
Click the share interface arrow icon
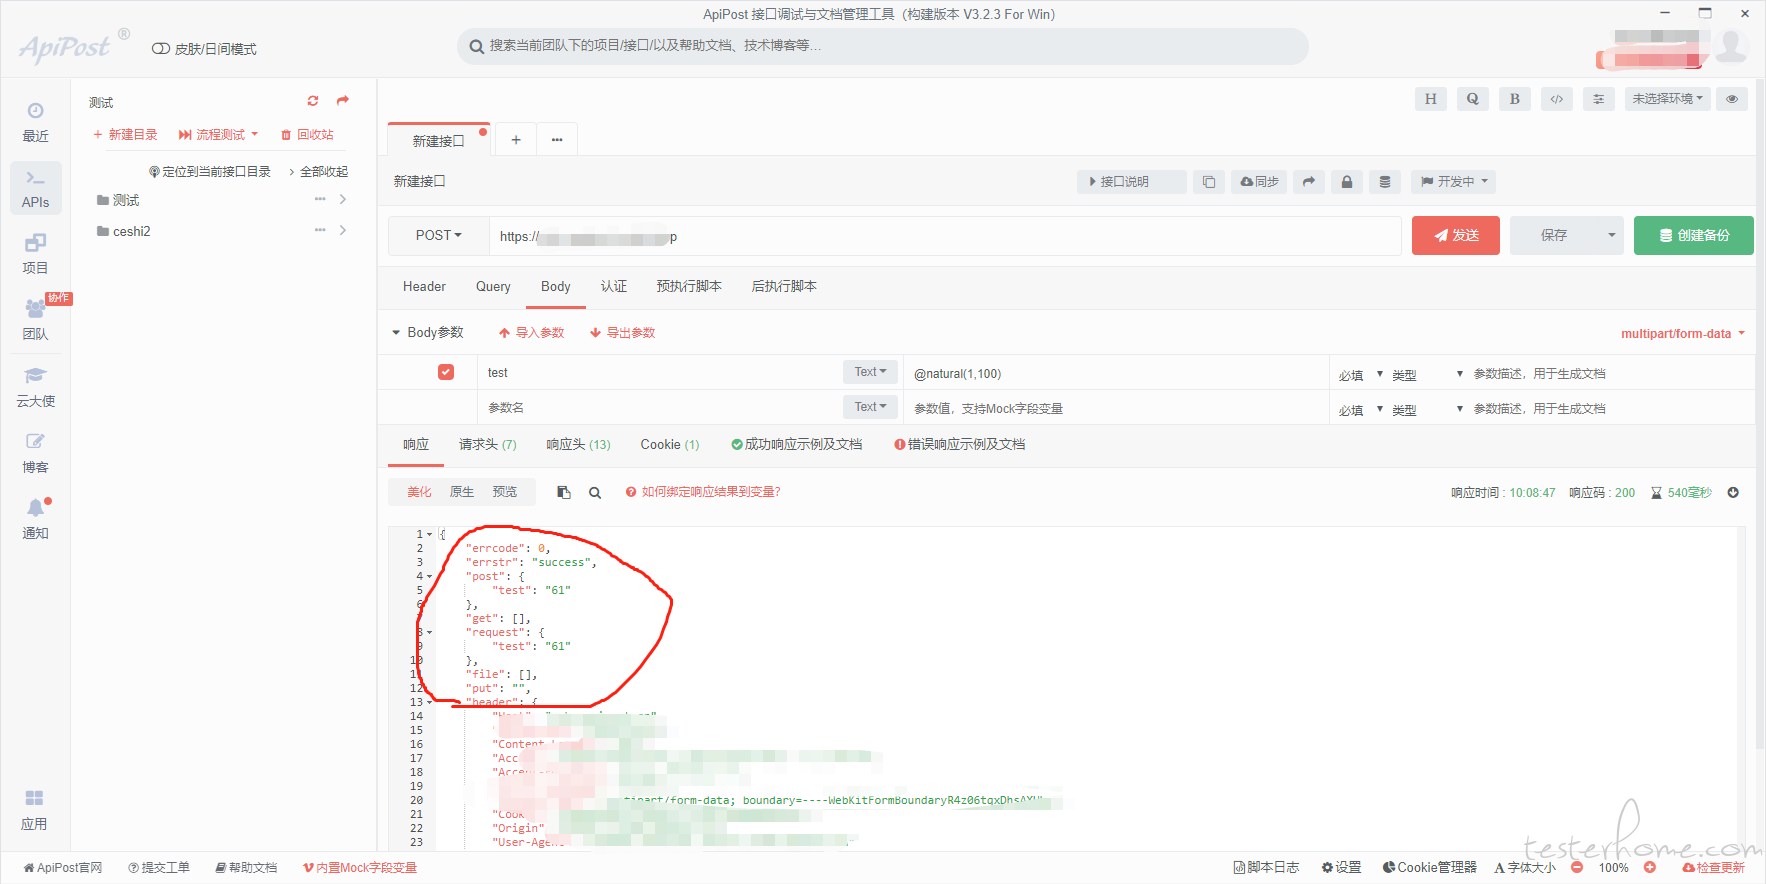click(1309, 182)
